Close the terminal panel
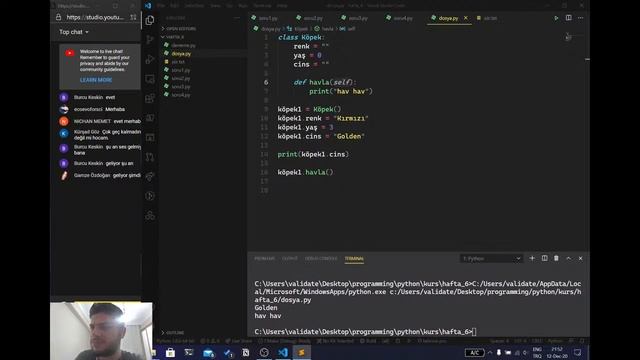 (x=580, y=258)
